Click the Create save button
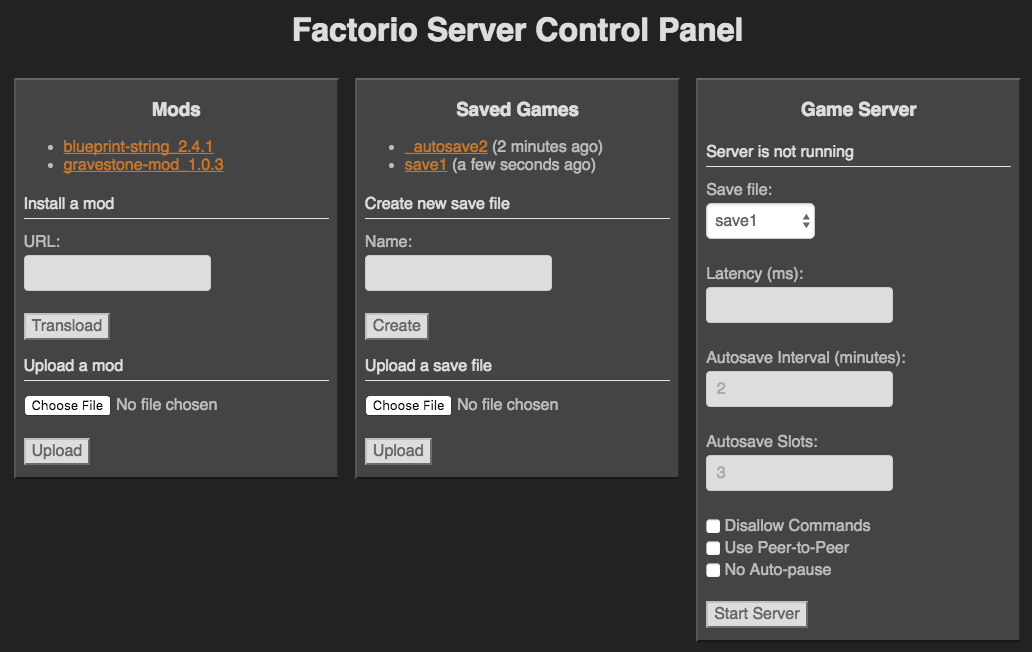Viewport: 1032px width, 652px height. [x=397, y=326]
